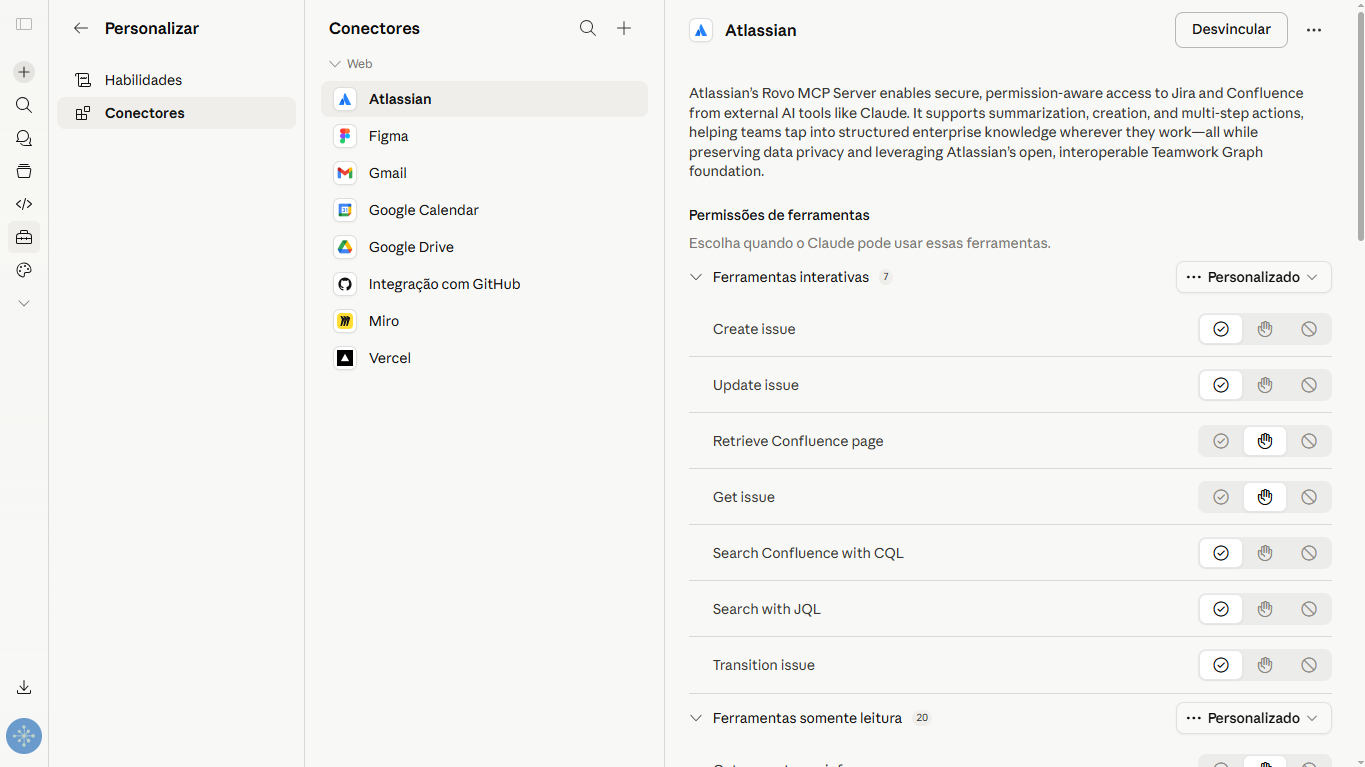Open Personalizado dropdown for Ferramentas somente leitura

[1253, 718]
